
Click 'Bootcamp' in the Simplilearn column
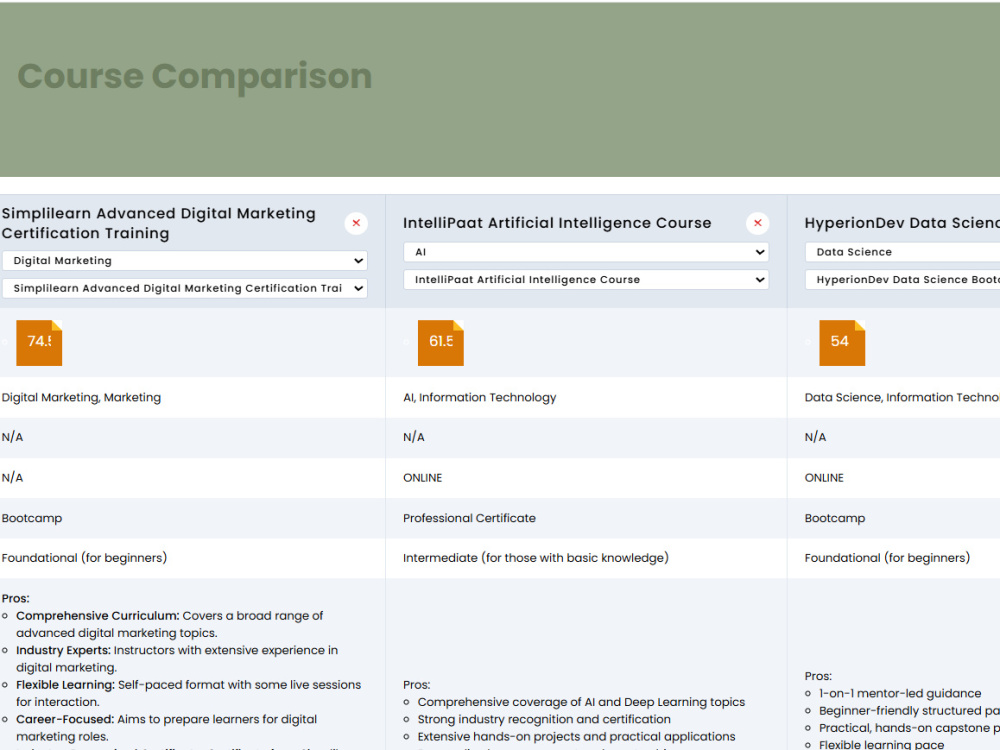point(32,518)
